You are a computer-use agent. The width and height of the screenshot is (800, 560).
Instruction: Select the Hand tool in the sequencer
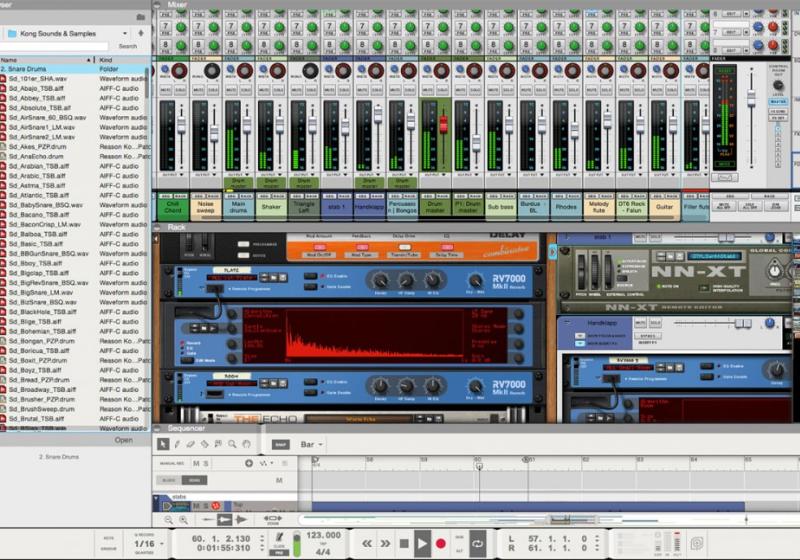tap(246, 444)
